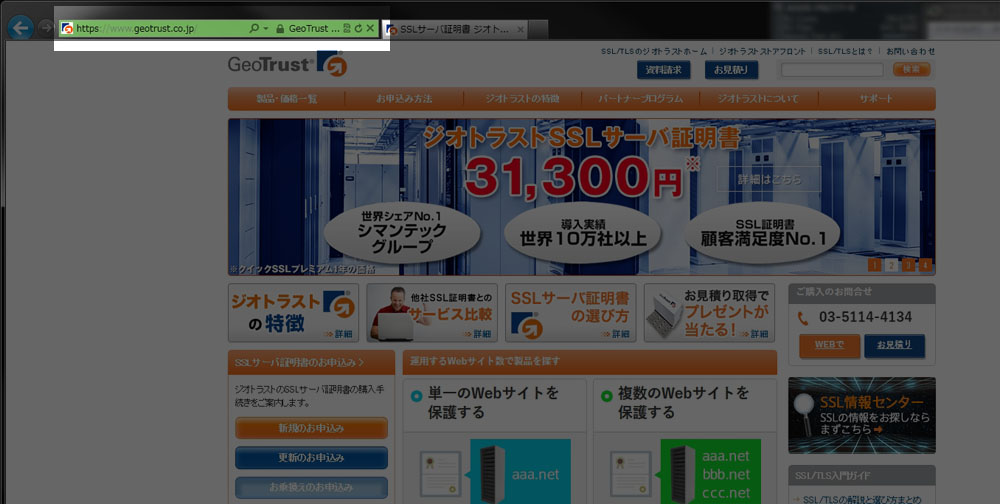Open the パートナープログラム menu
This screenshot has width=1000, height=504.
click(x=640, y=99)
